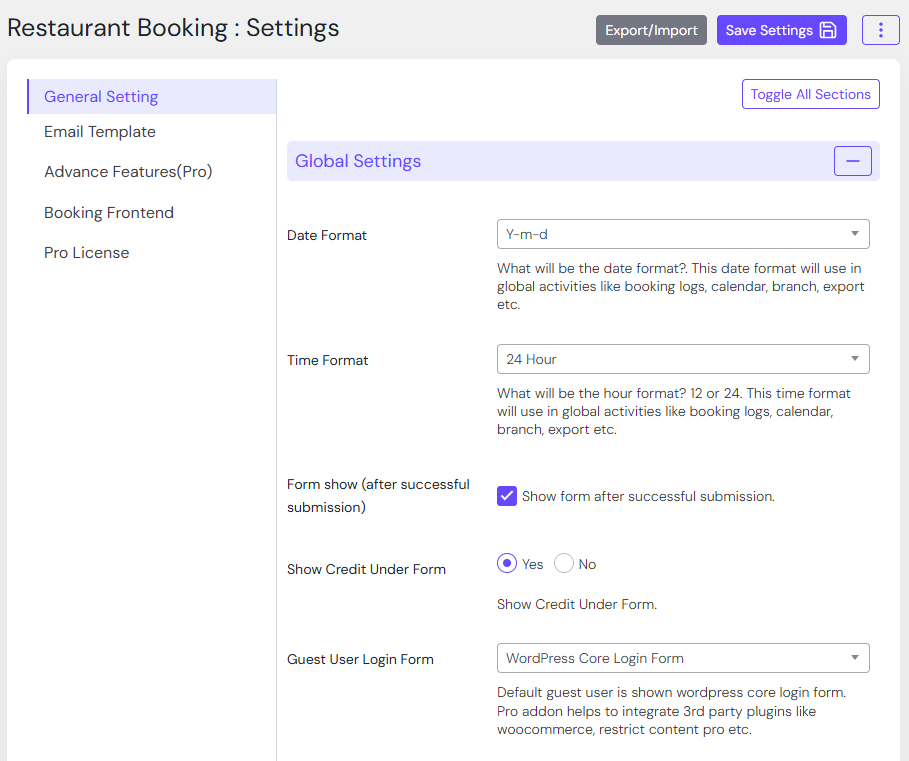Open the Guest User Login Form dropdown
Viewport: 909px width, 761px height.
click(x=683, y=658)
